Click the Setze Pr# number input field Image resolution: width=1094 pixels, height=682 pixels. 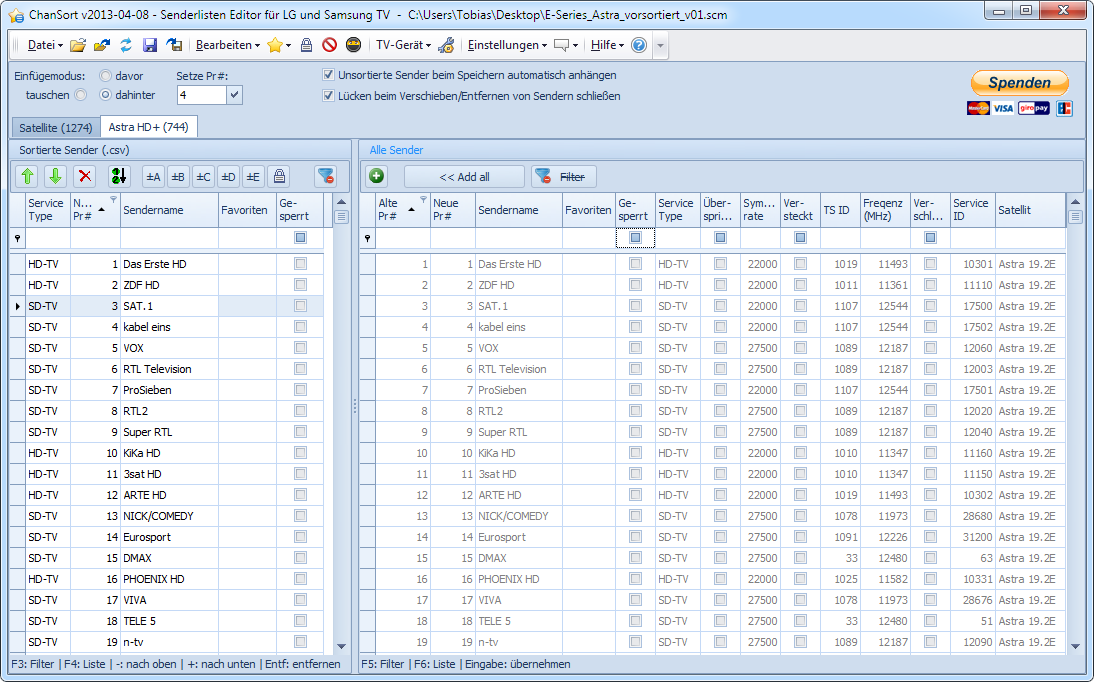pyautogui.click(x=202, y=95)
